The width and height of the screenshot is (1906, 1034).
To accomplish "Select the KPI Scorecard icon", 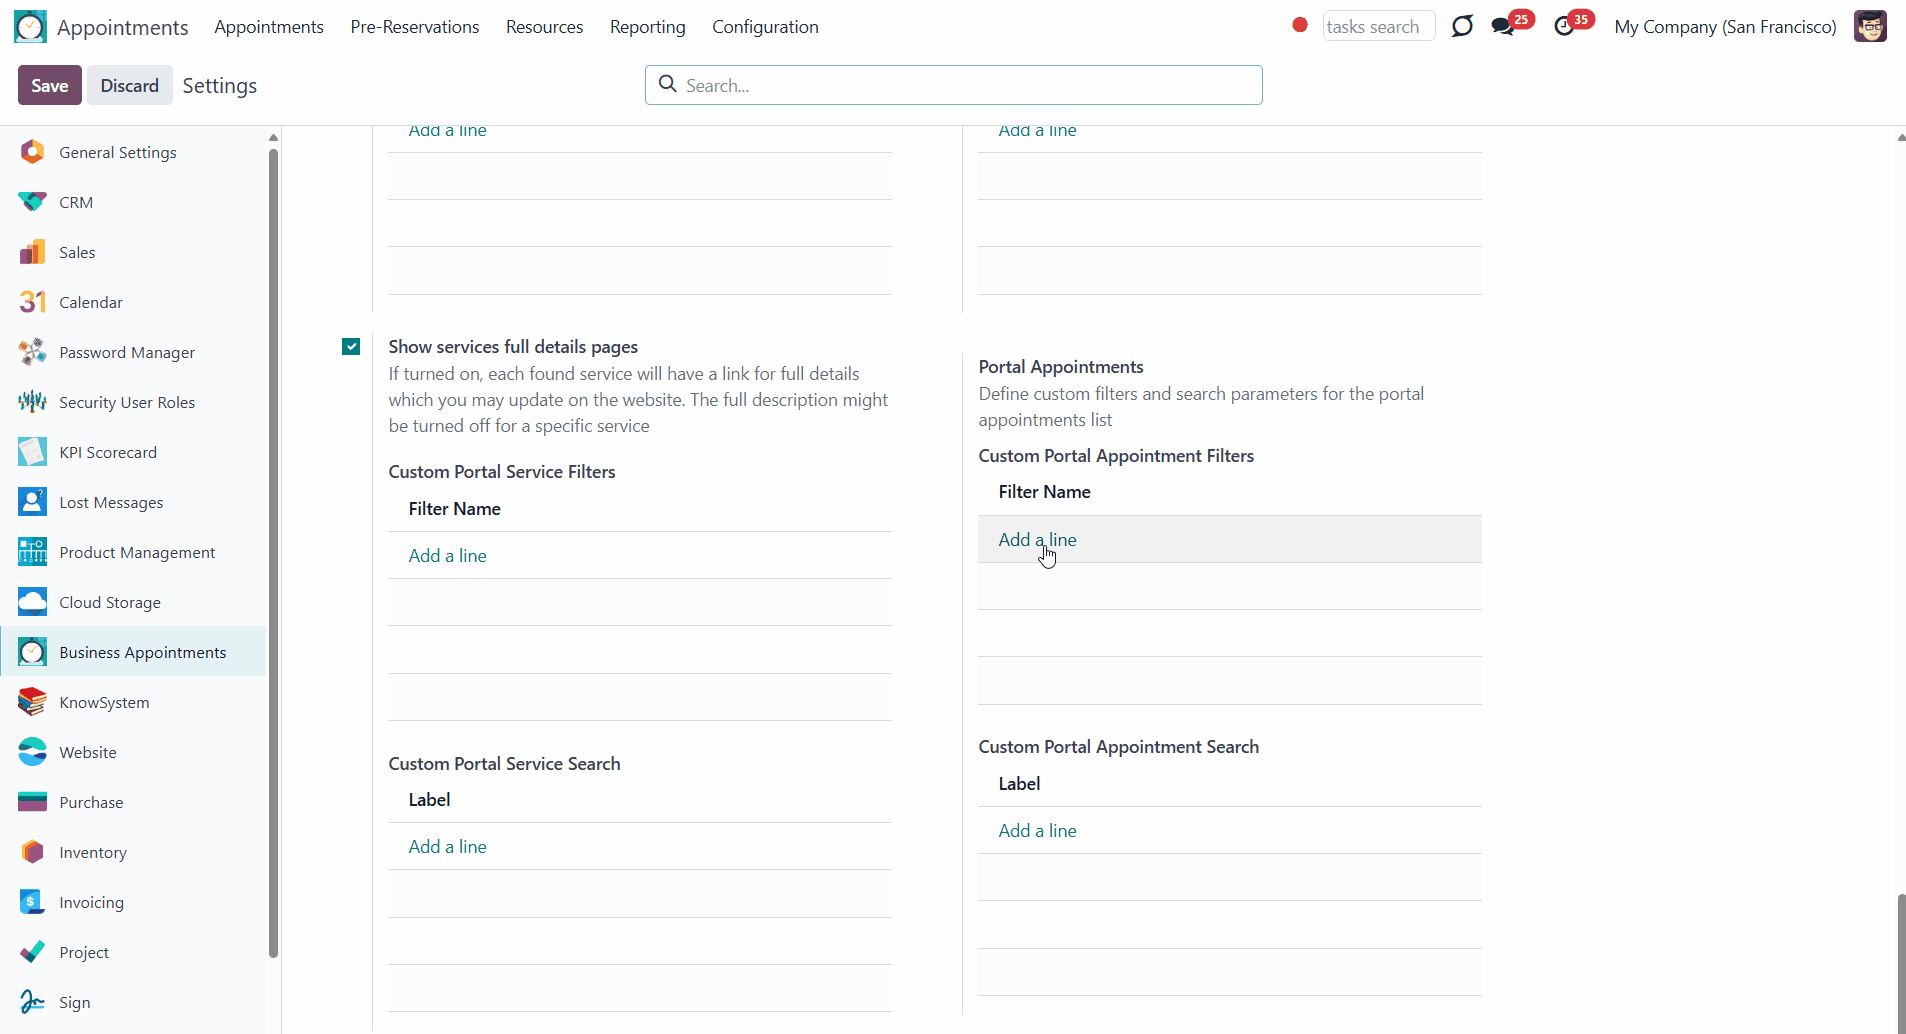I will (x=32, y=452).
